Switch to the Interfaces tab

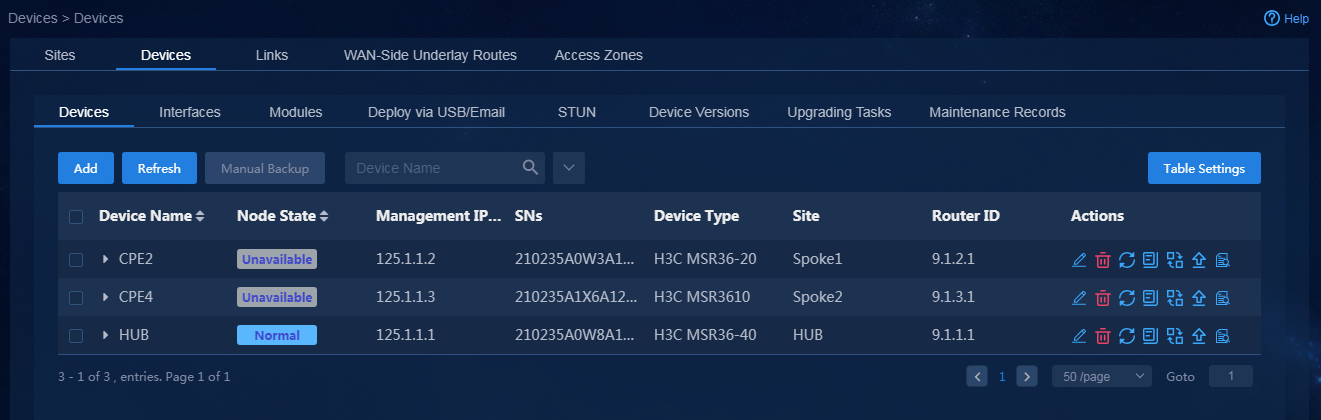[190, 112]
